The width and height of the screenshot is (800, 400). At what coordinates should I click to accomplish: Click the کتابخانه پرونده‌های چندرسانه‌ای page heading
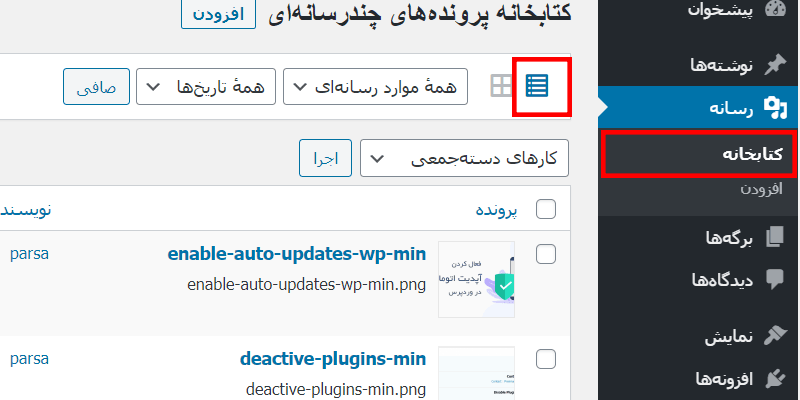pos(420,13)
